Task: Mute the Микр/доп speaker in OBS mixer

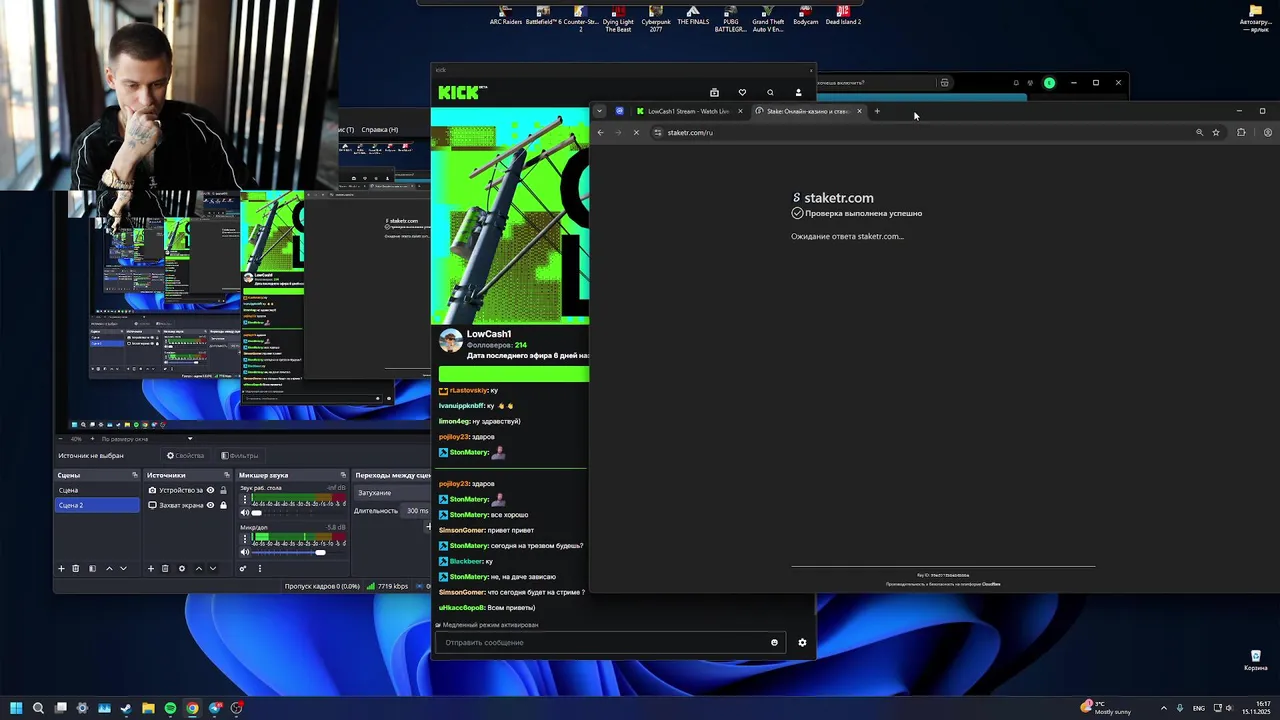Action: pyautogui.click(x=245, y=552)
